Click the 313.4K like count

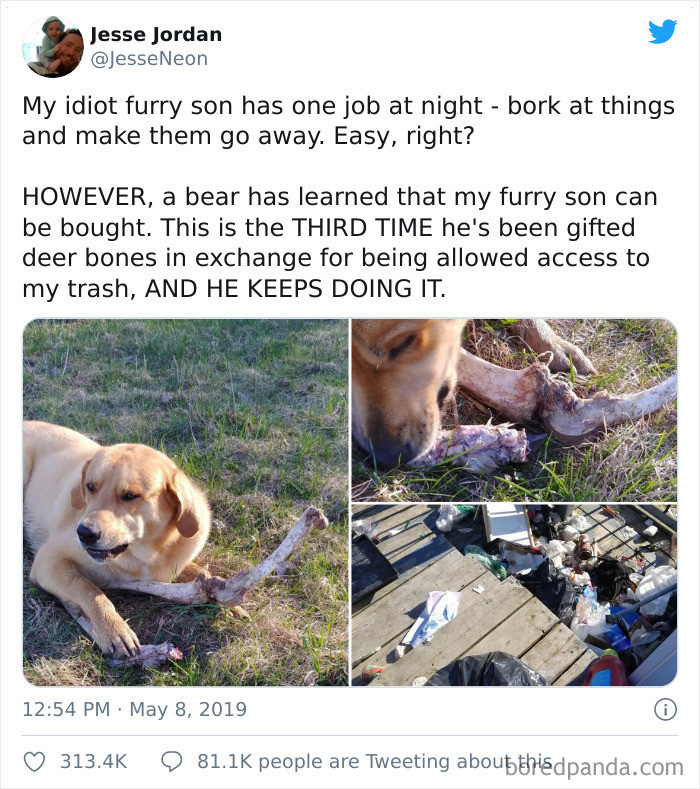click(93, 761)
